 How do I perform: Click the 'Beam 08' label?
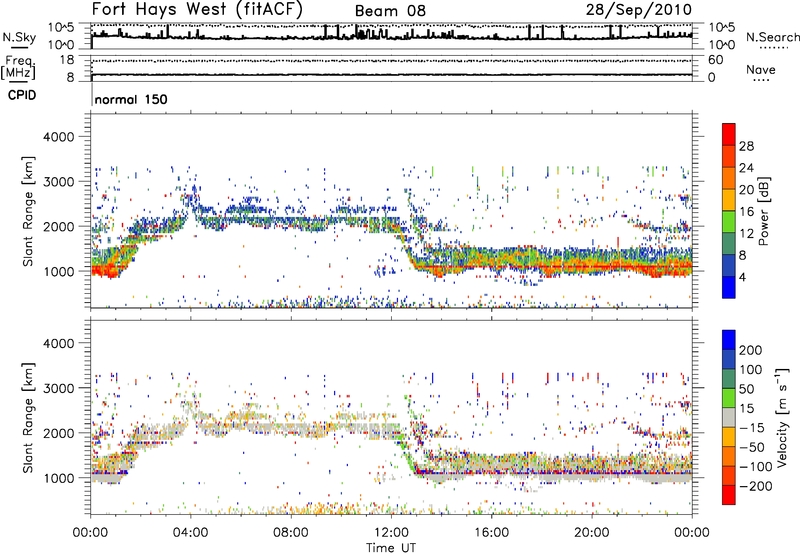click(390, 11)
